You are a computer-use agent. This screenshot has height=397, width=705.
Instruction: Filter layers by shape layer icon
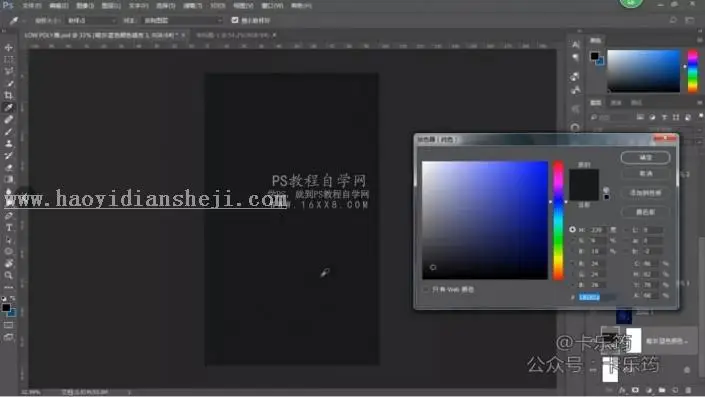coord(676,117)
